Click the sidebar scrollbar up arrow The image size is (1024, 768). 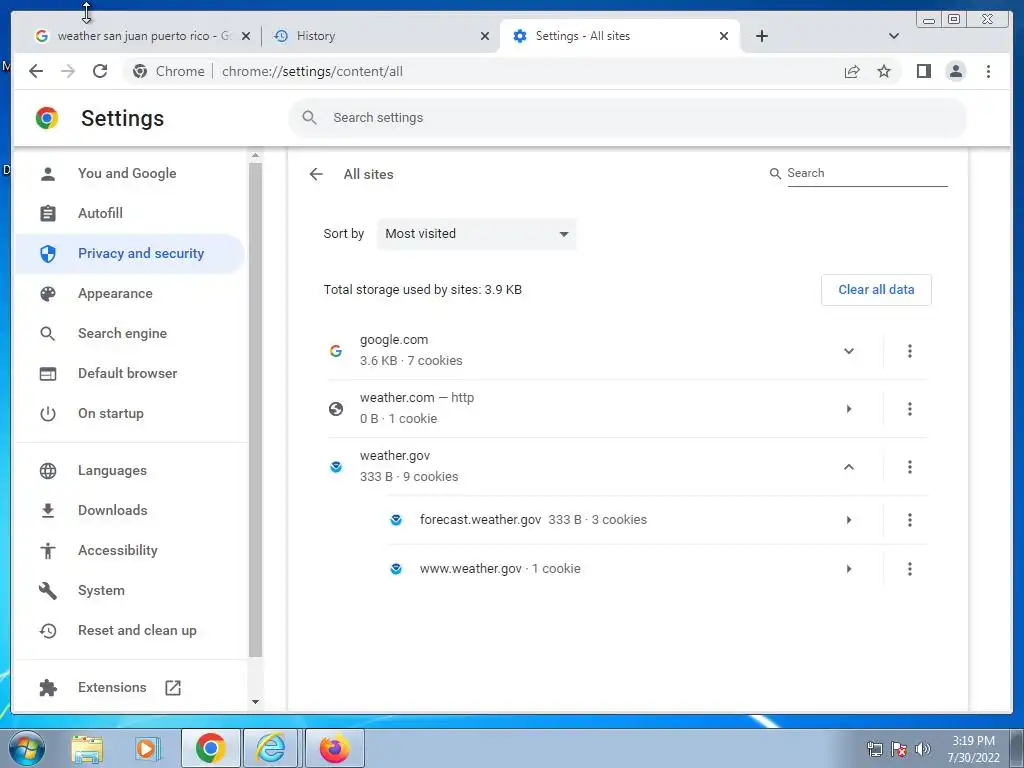tap(255, 155)
